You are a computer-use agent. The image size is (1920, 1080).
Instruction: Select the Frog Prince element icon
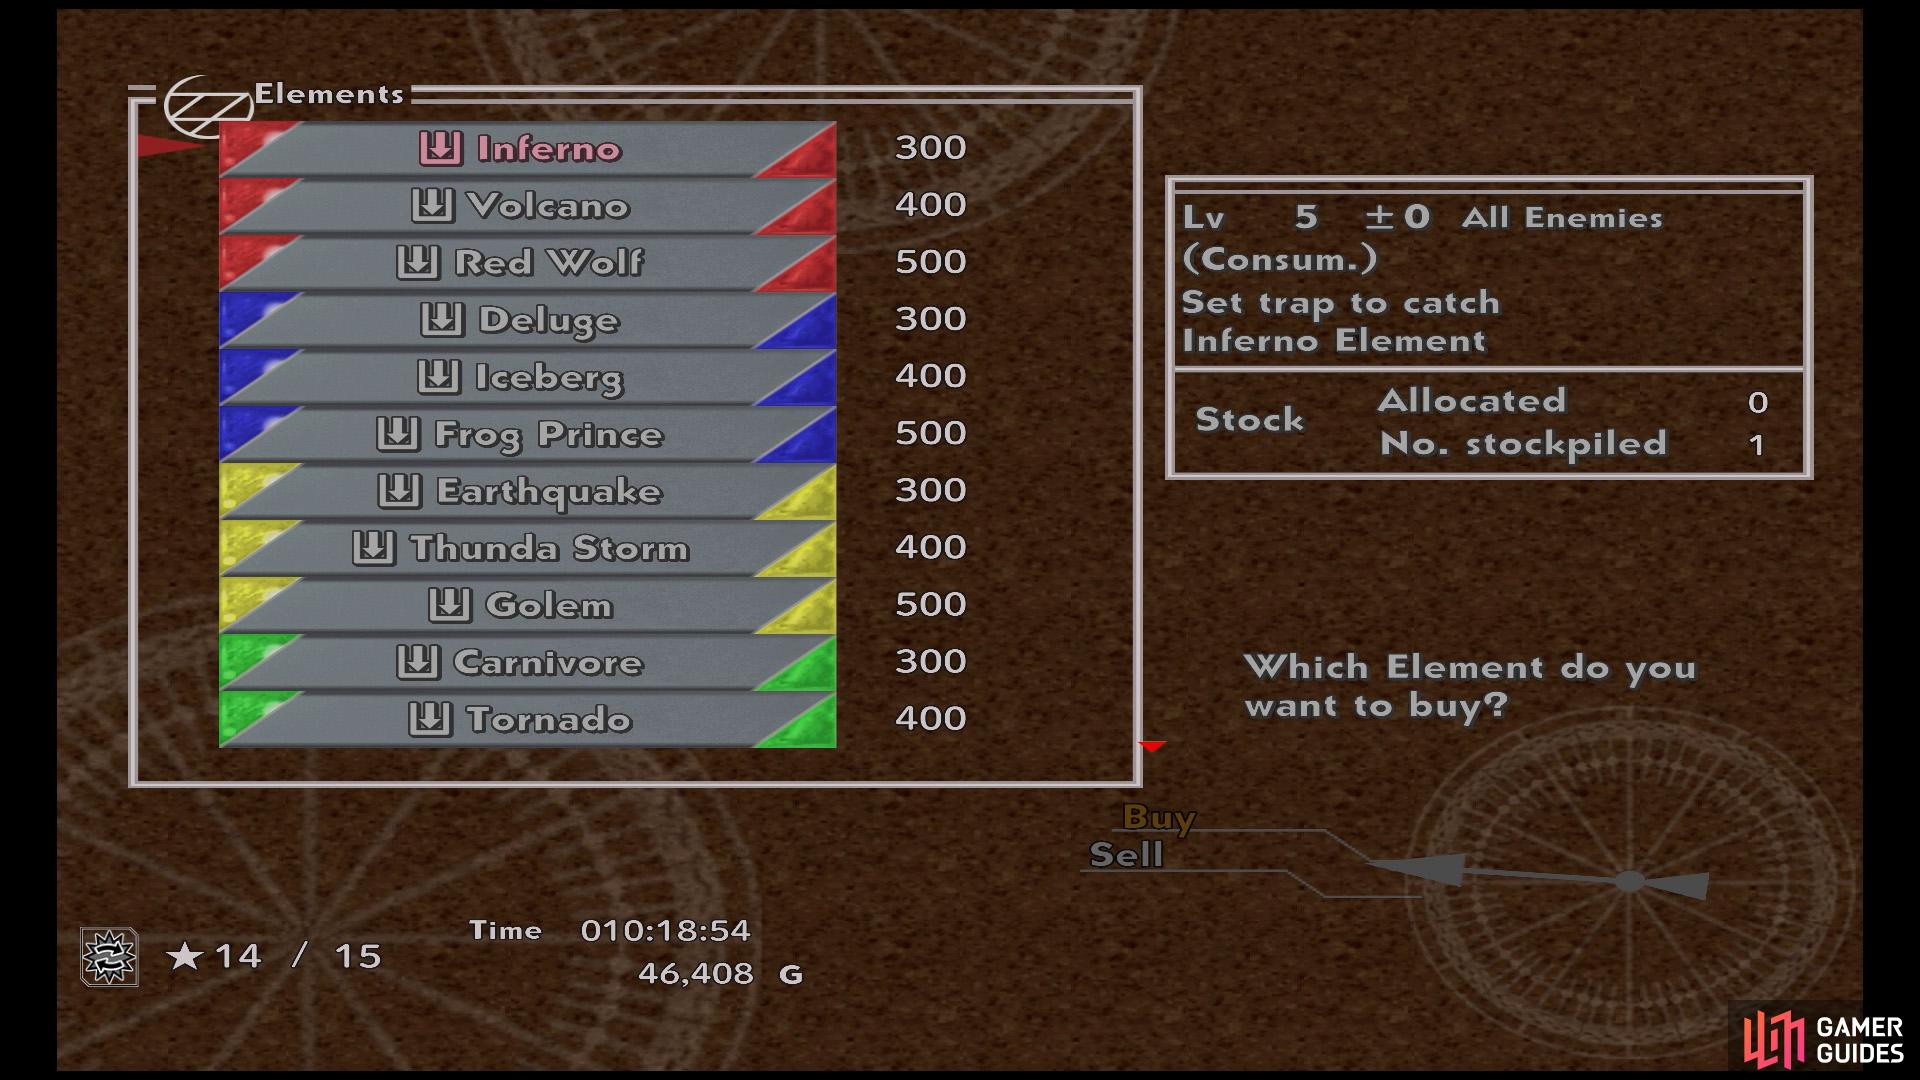407,433
